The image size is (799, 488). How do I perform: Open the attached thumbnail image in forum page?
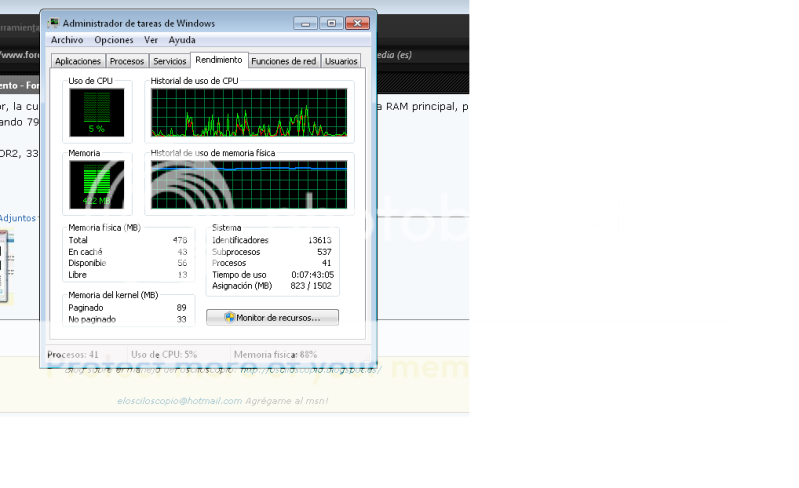coord(6,266)
